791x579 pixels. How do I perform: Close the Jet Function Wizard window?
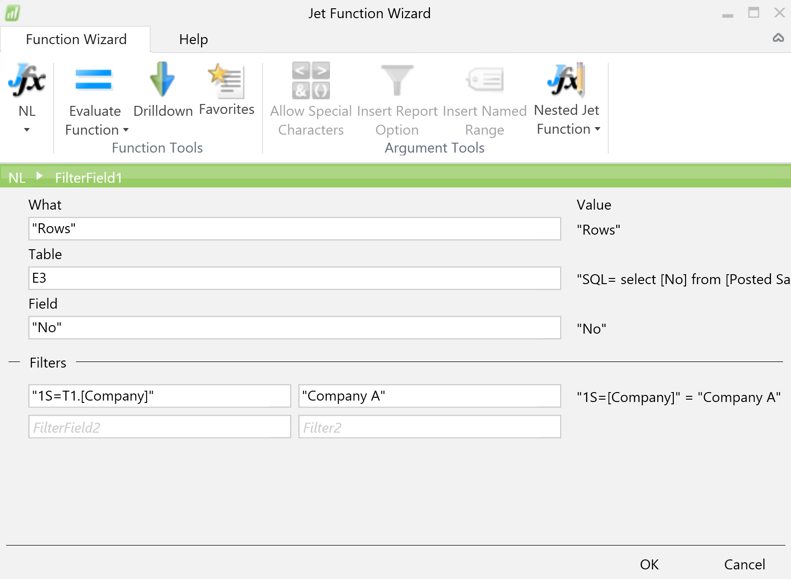point(779,13)
